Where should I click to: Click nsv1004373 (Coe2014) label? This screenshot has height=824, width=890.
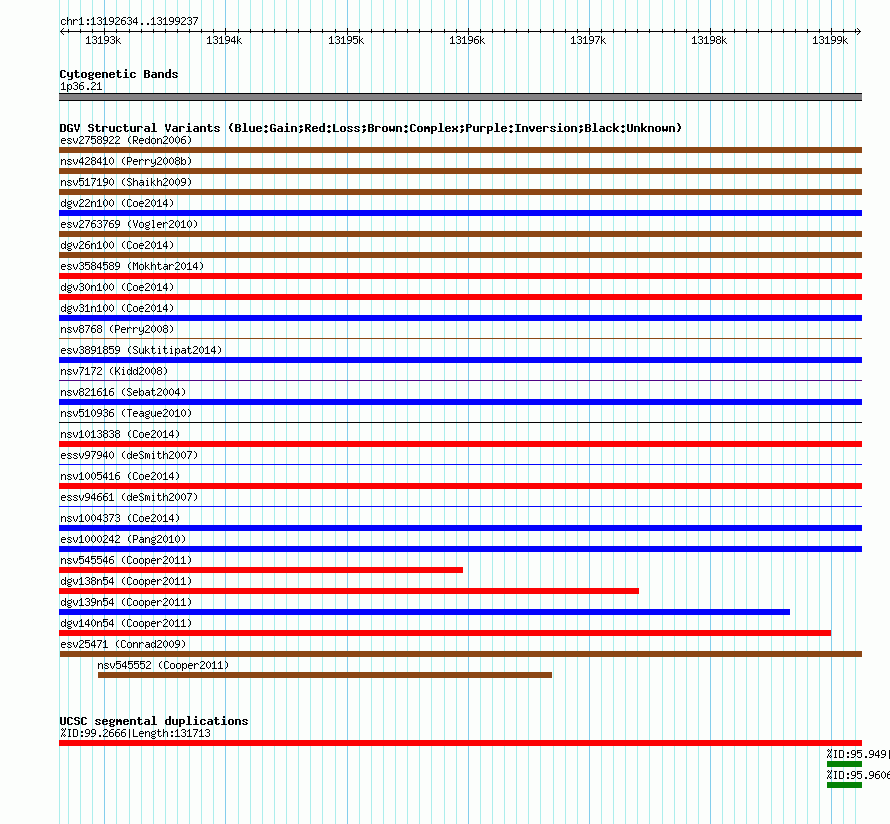pos(120,518)
